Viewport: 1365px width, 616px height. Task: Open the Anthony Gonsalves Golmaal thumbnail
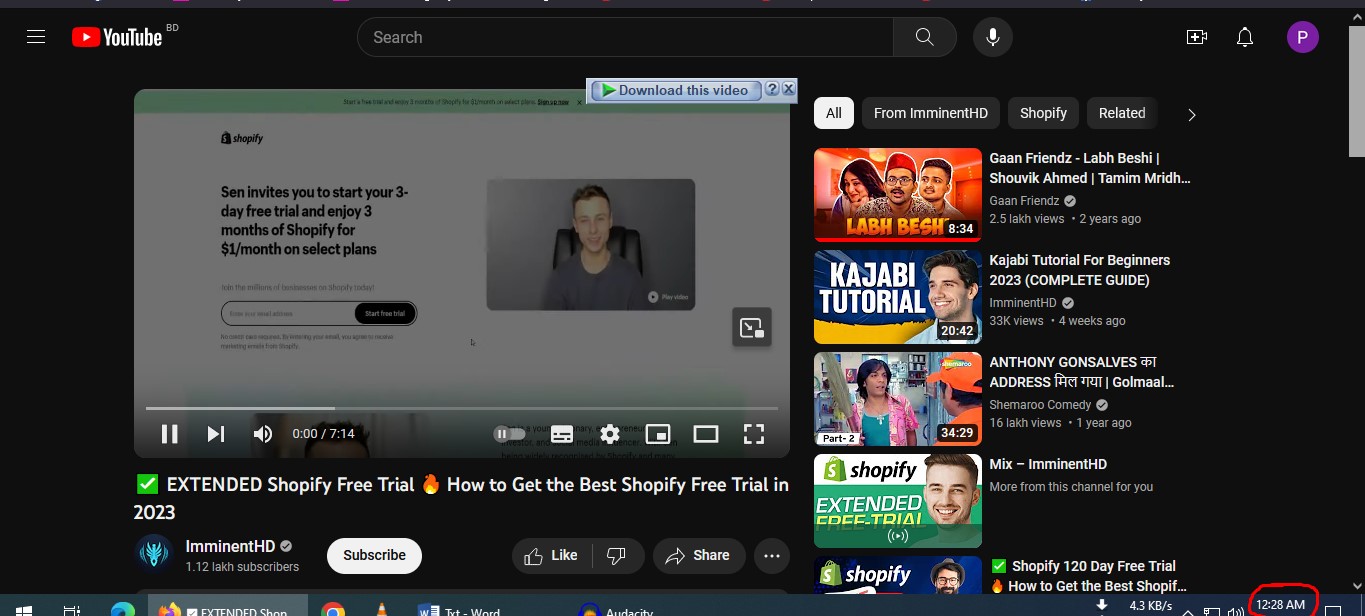pyautogui.click(x=898, y=399)
